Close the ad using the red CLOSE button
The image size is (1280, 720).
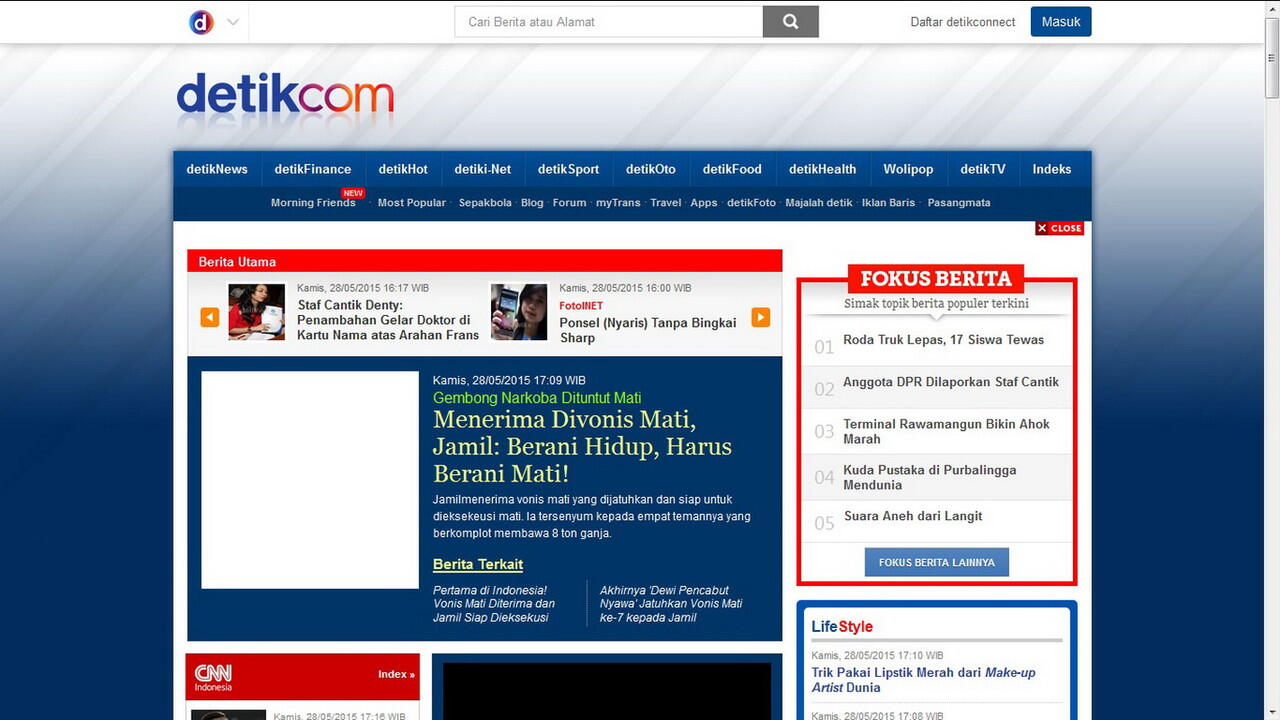pos(1060,228)
